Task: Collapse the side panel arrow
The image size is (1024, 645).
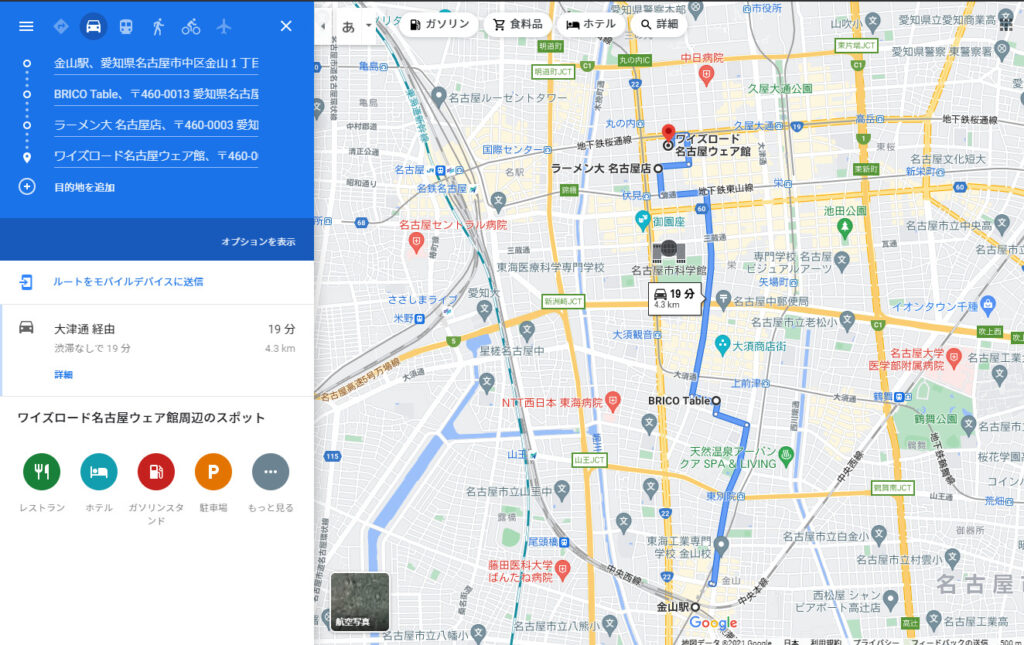Action: 323,26
